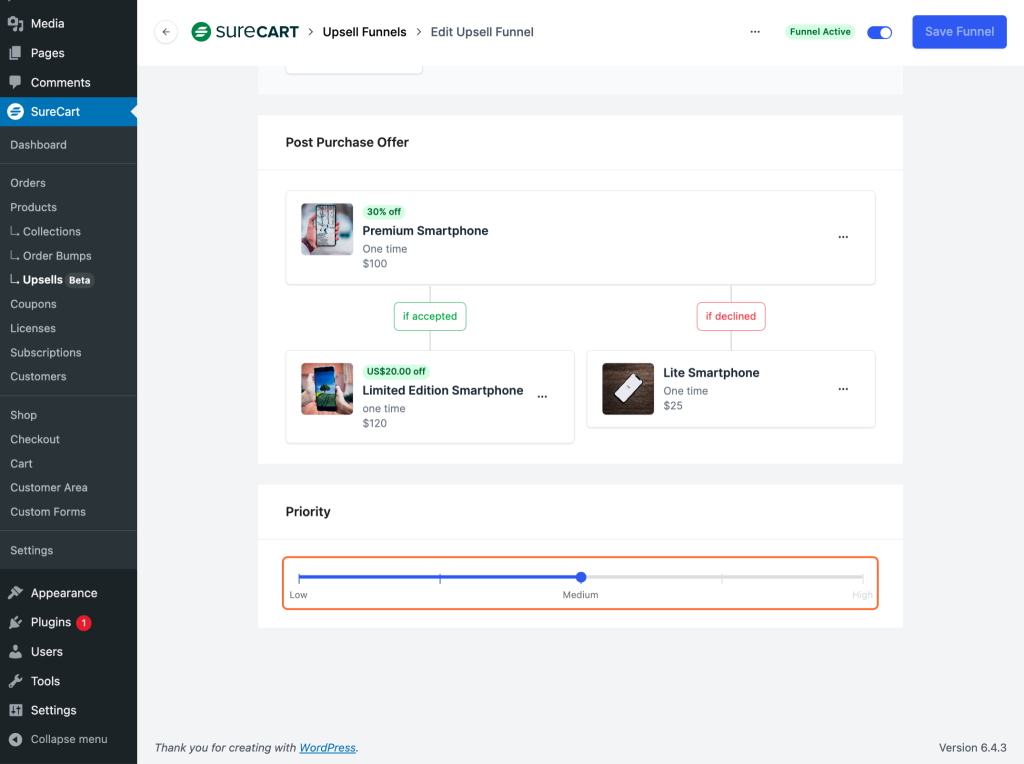
Task: Toggle the Funnel Active switch off
Action: (x=879, y=32)
